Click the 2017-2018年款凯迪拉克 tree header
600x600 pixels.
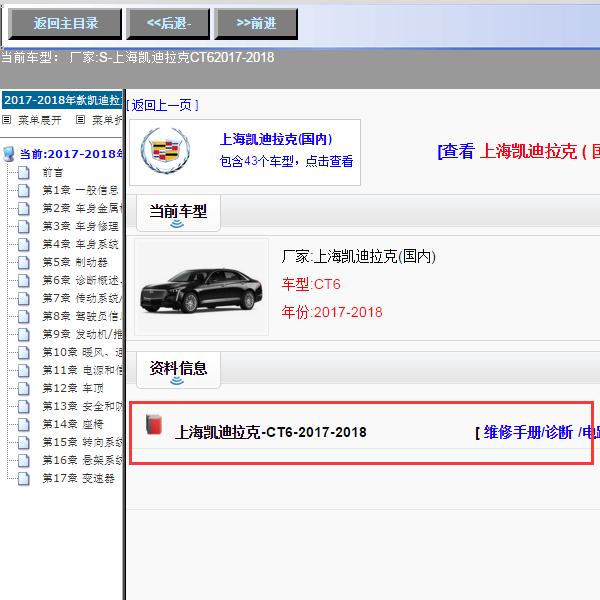pyautogui.click(x=62, y=100)
